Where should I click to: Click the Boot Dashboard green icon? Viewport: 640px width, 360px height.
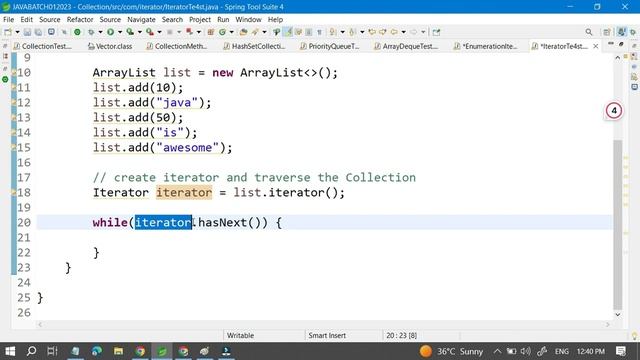click(x=77, y=32)
